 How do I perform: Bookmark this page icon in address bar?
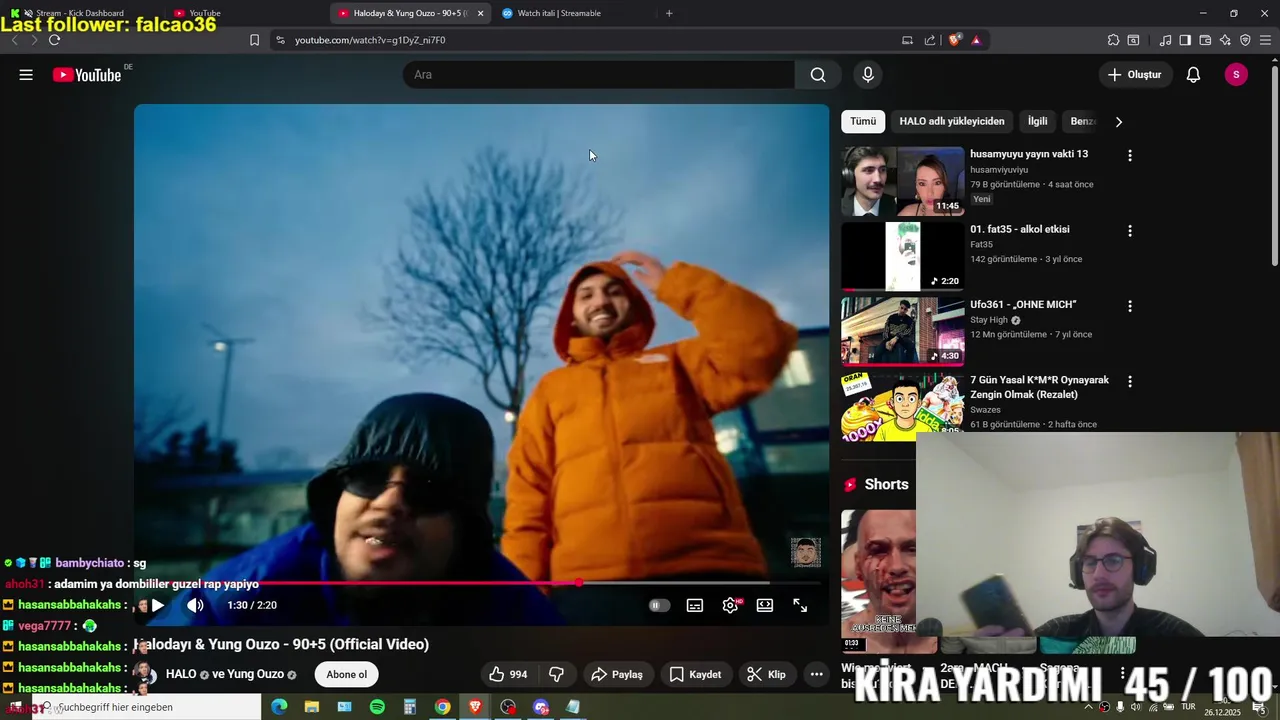[x=254, y=40]
